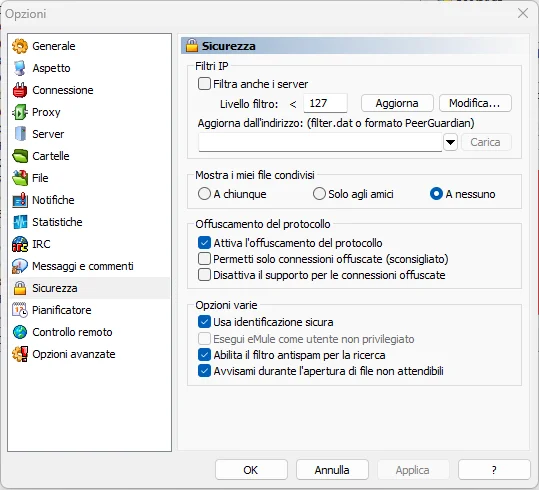Click the Controllo remoto globe icon
The width and height of the screenshot is (539, 490).
pos(20,332)
